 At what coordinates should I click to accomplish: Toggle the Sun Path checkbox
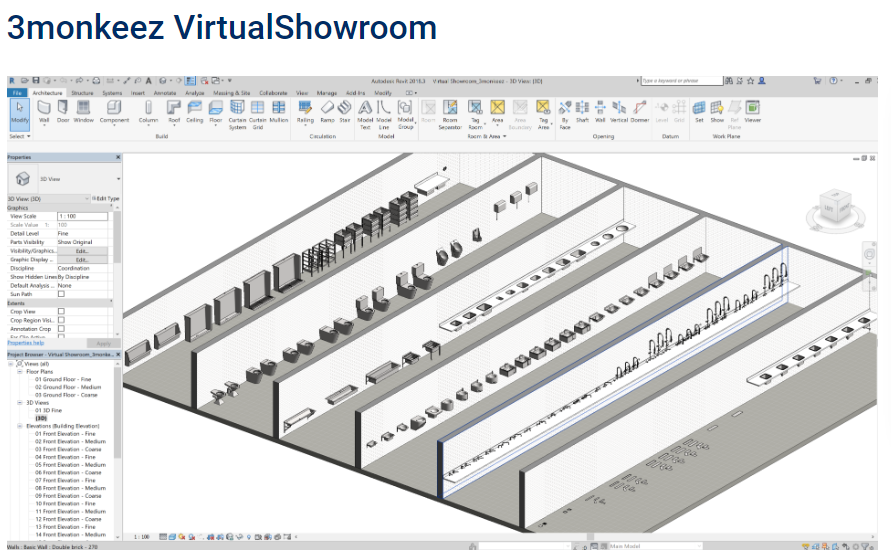(x=61, y=294)
